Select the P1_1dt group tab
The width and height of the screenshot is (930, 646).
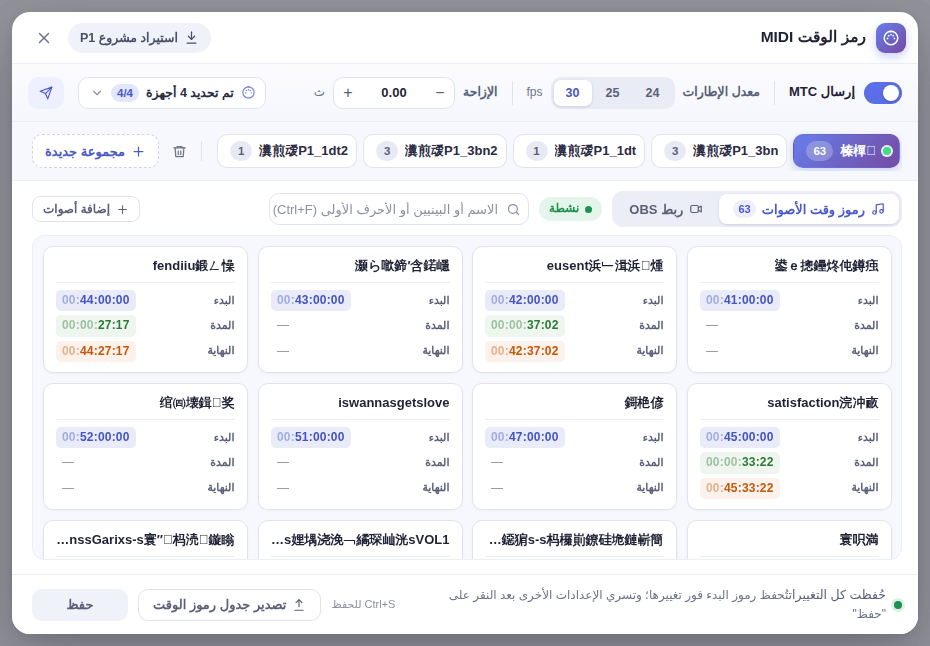coord(579,151)
